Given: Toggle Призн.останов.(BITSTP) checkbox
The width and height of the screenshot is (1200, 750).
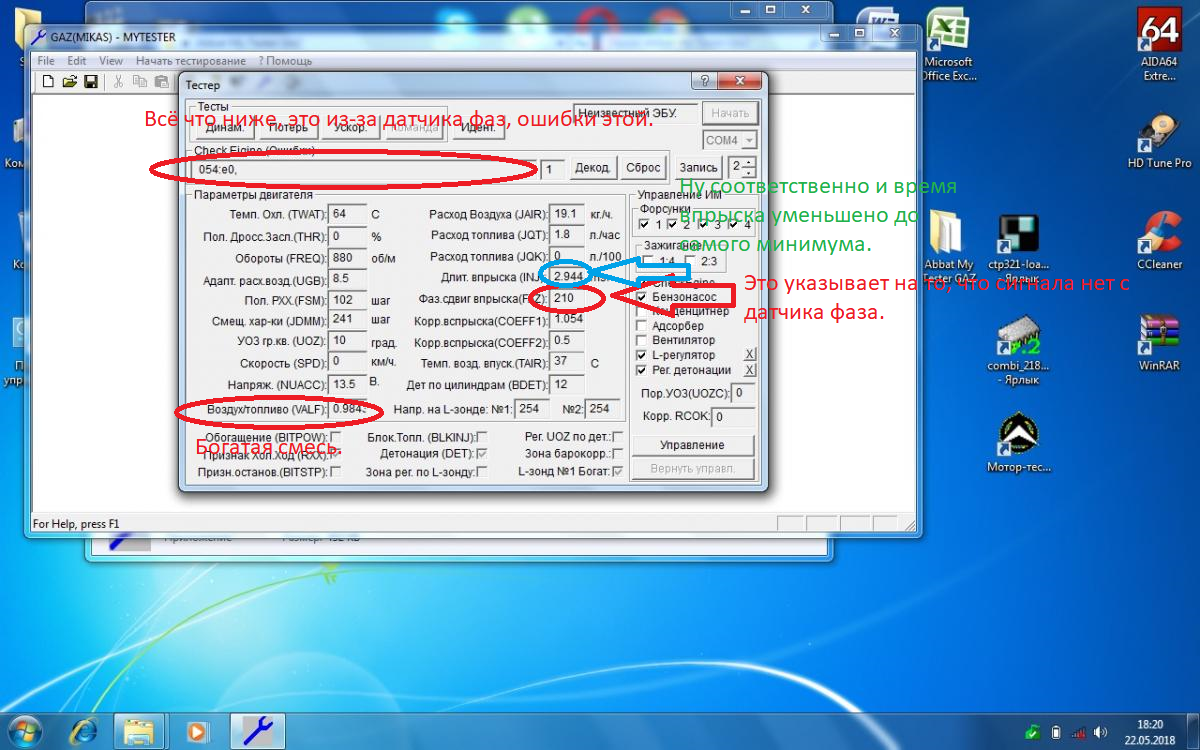Looking at the screenshot, I should (x=335, y=471).
